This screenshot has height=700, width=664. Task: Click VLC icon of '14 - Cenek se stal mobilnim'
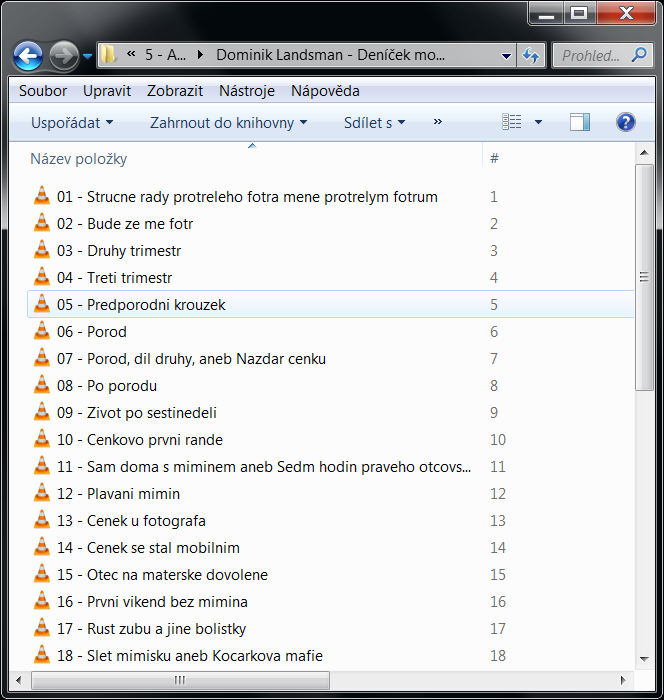click(42, 547)
